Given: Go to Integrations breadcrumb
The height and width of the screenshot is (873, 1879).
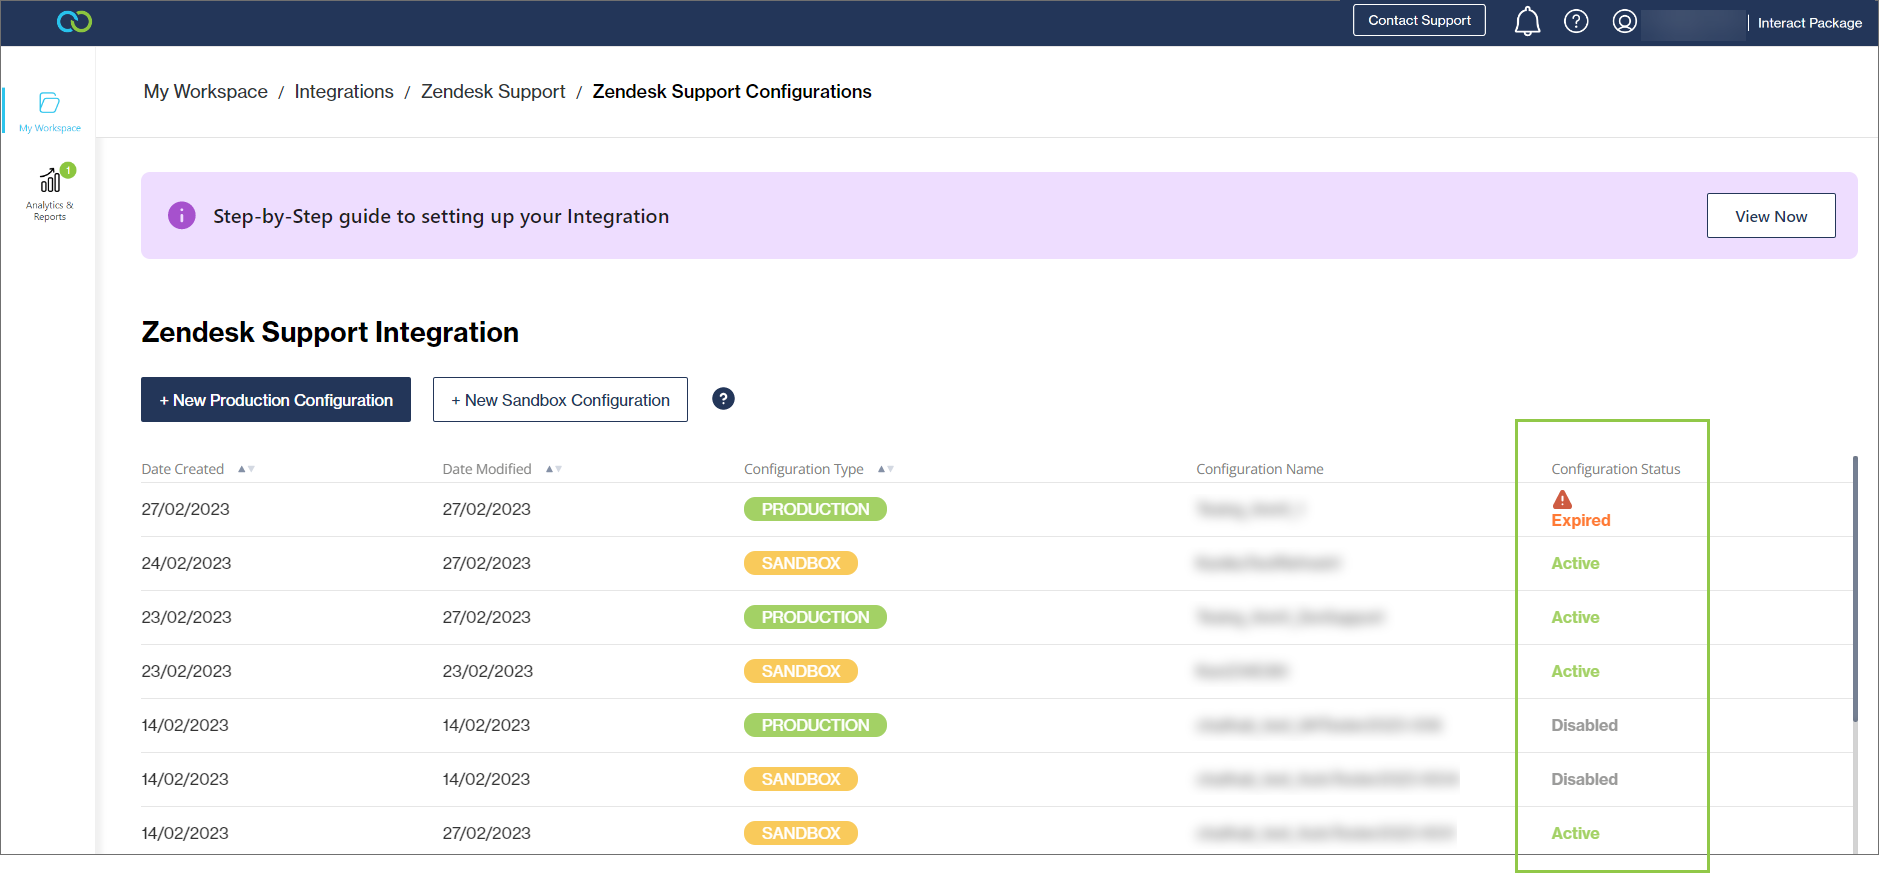Looking at the screenshot, I should [x=344, y=92].
